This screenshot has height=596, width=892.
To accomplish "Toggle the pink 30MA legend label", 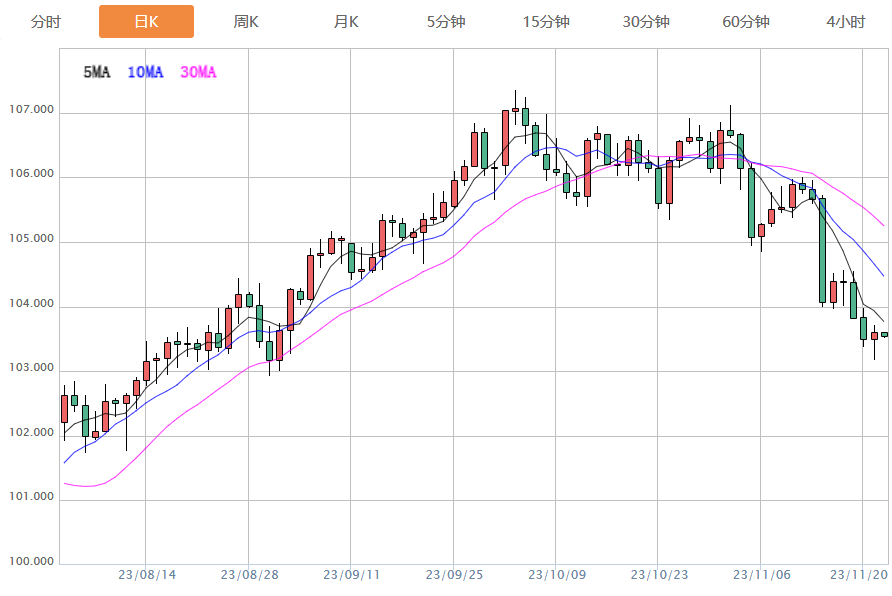I will point(198,72).
